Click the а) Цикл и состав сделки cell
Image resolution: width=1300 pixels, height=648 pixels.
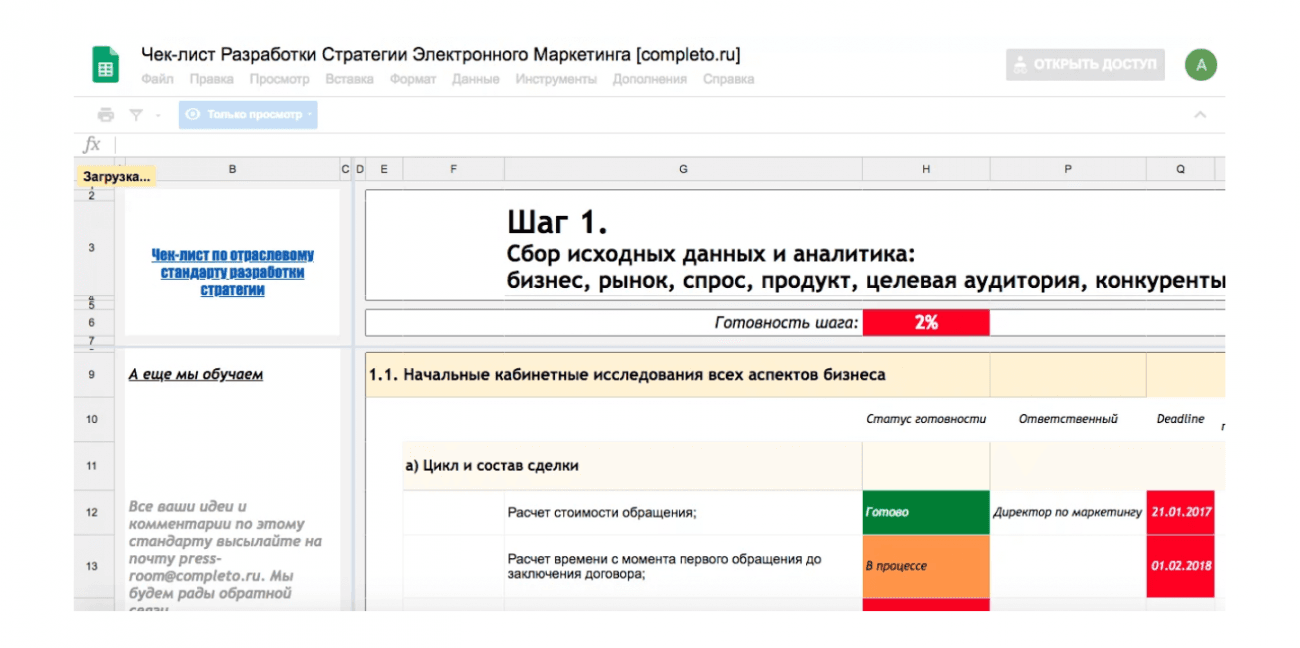pos(491,466)
